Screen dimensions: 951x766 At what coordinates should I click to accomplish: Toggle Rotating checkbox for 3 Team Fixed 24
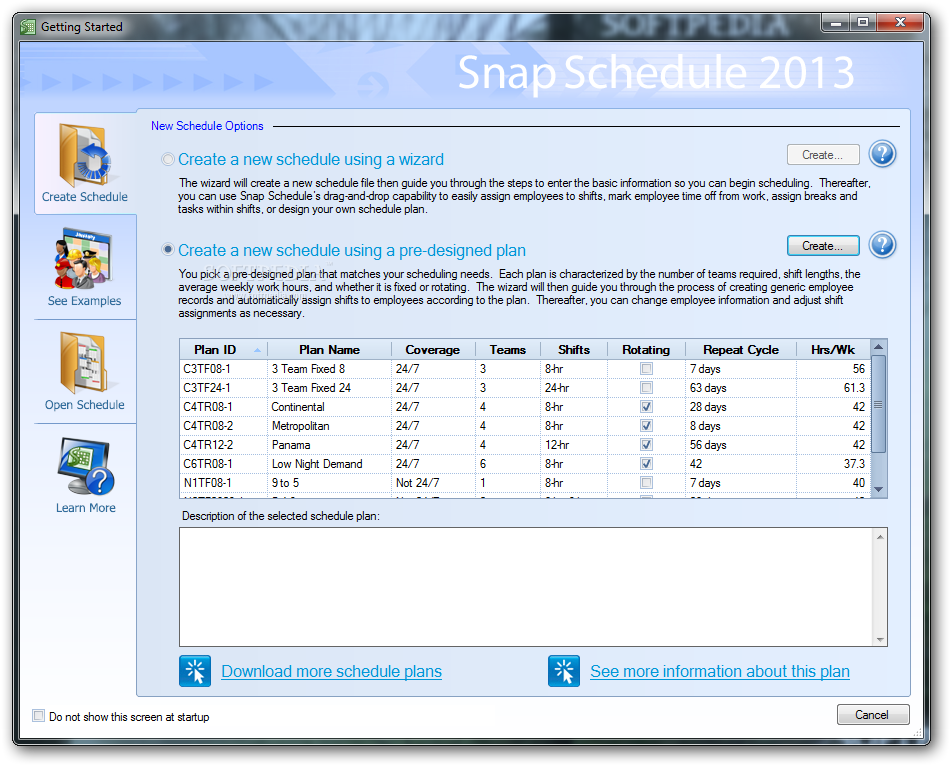pyautogui.click(x=647, y=388)
